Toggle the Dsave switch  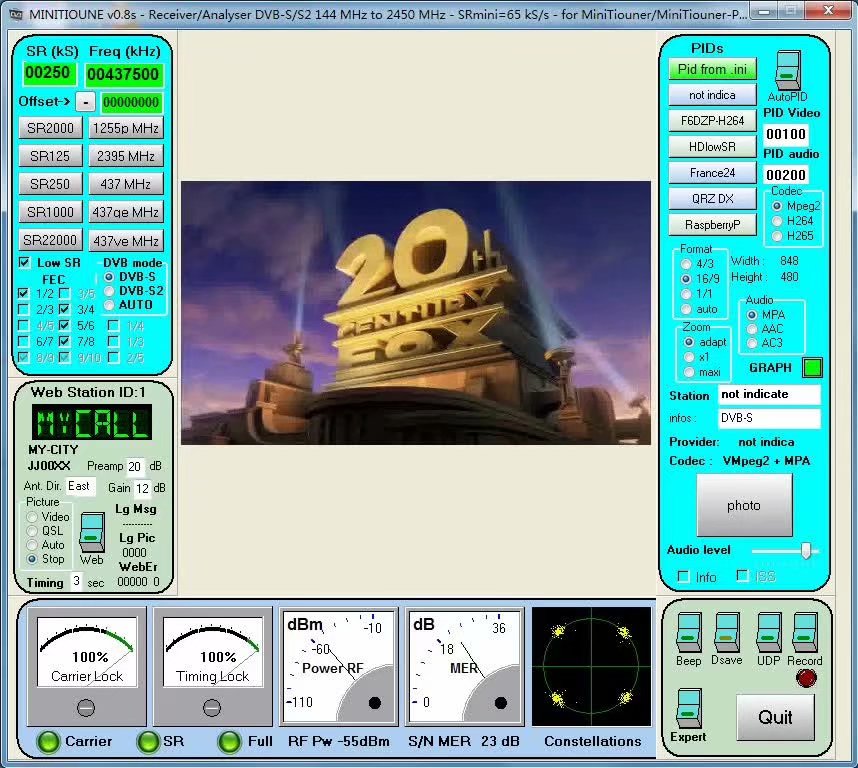click(726, 633)
